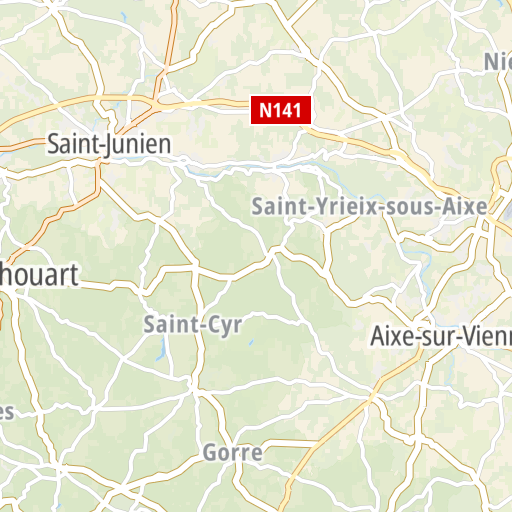Click the red N141 road shield

tap(281, 110)
